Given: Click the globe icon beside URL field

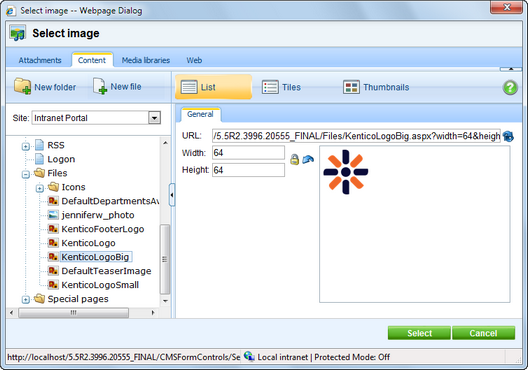Looking at the screenshot, I should pos(508,136).
